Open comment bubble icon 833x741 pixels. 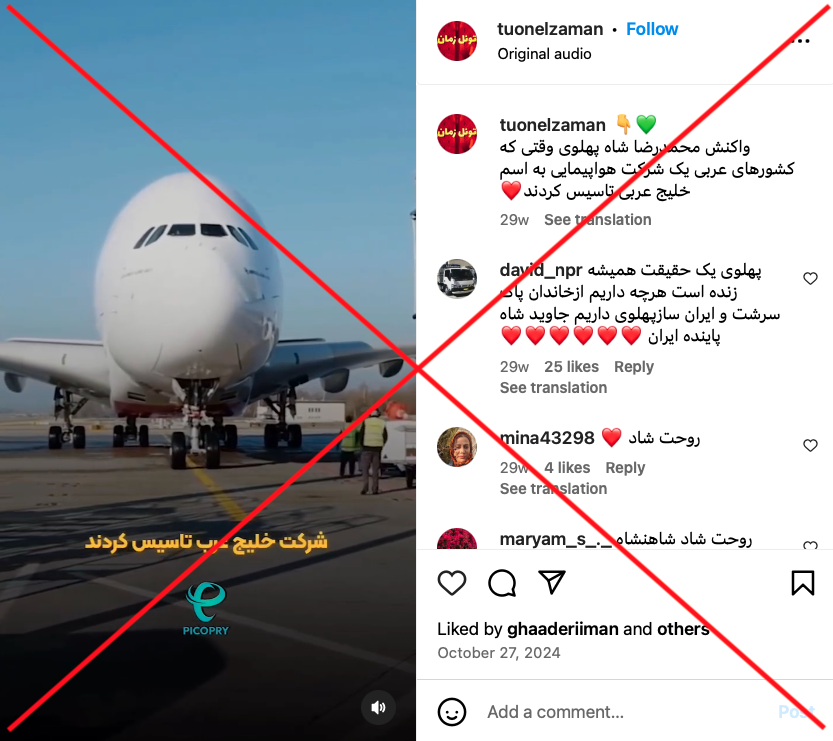pyautogui.click(x=502, y=583)
